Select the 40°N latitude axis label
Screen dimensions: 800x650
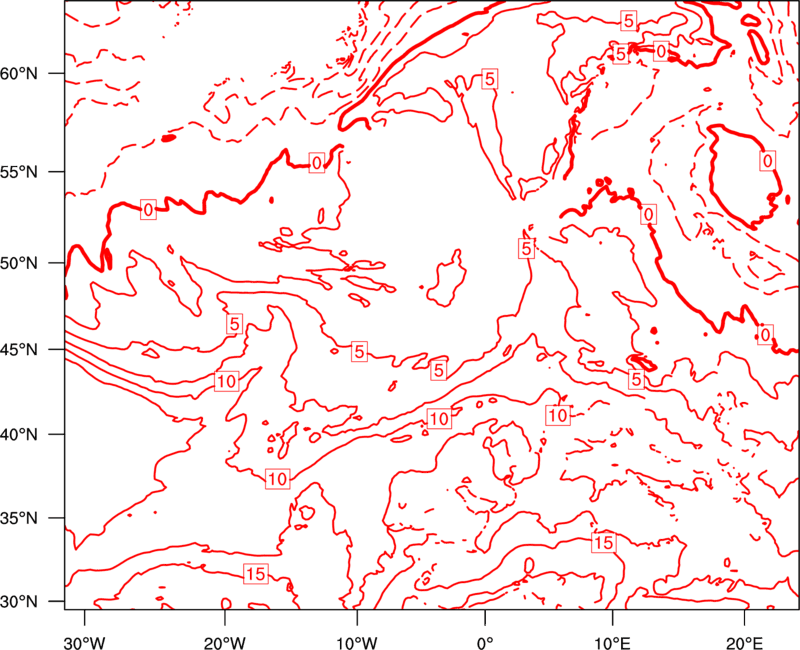[19, 435]
